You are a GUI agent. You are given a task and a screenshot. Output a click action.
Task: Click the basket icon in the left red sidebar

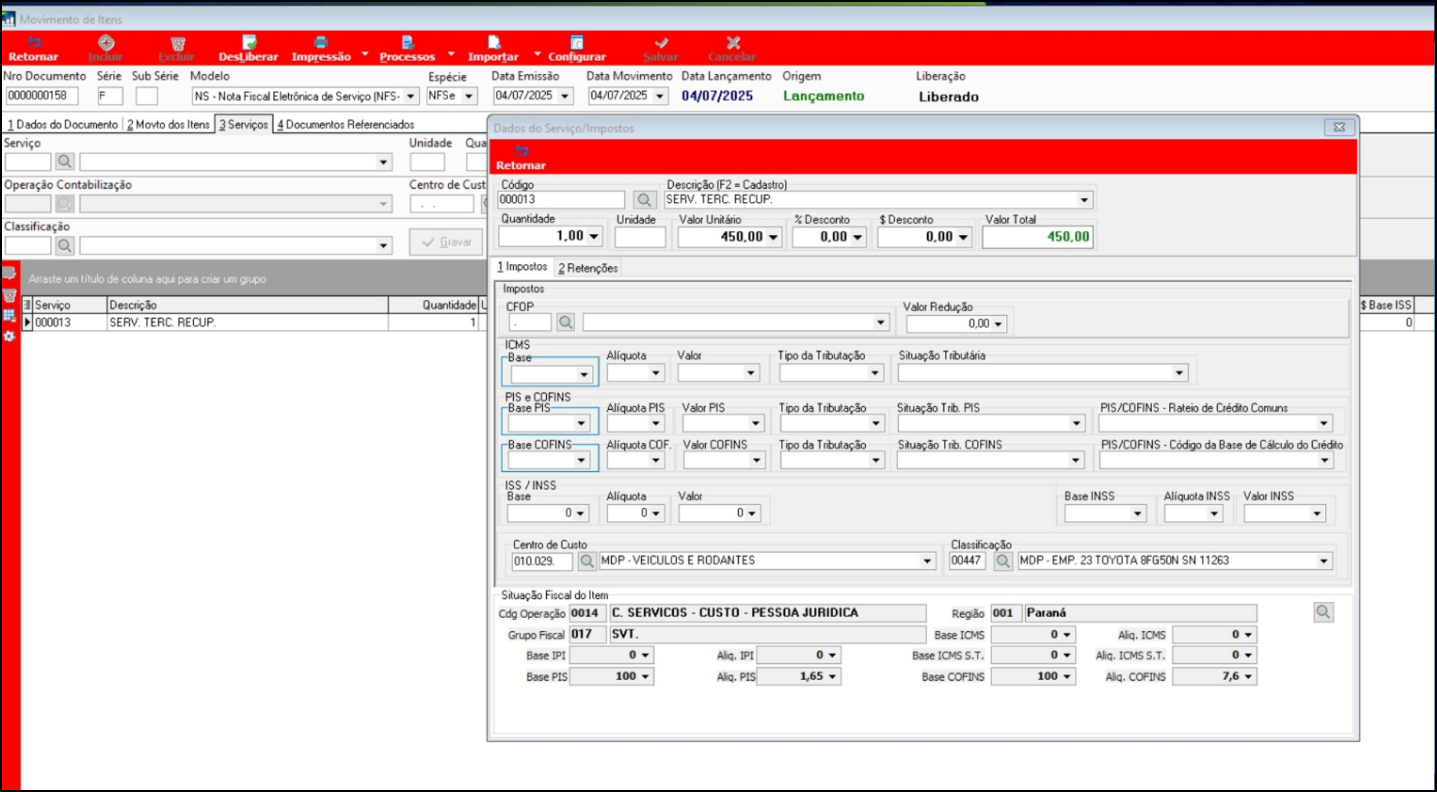coord(9,295)
